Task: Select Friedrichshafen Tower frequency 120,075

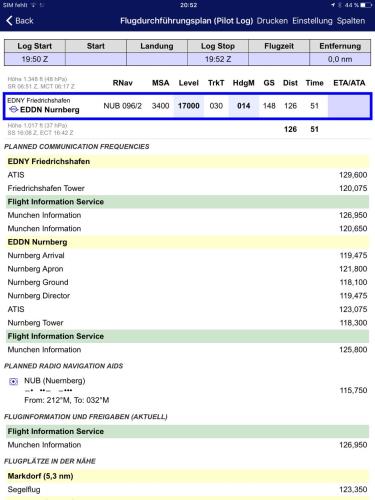Action: tap(187, 188)
